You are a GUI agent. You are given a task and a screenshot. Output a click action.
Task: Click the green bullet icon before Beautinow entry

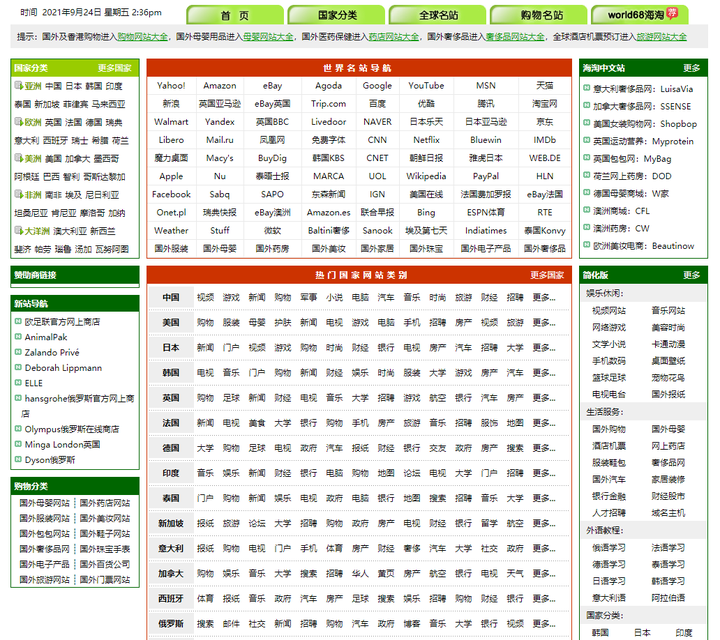(x=586, y=245)
